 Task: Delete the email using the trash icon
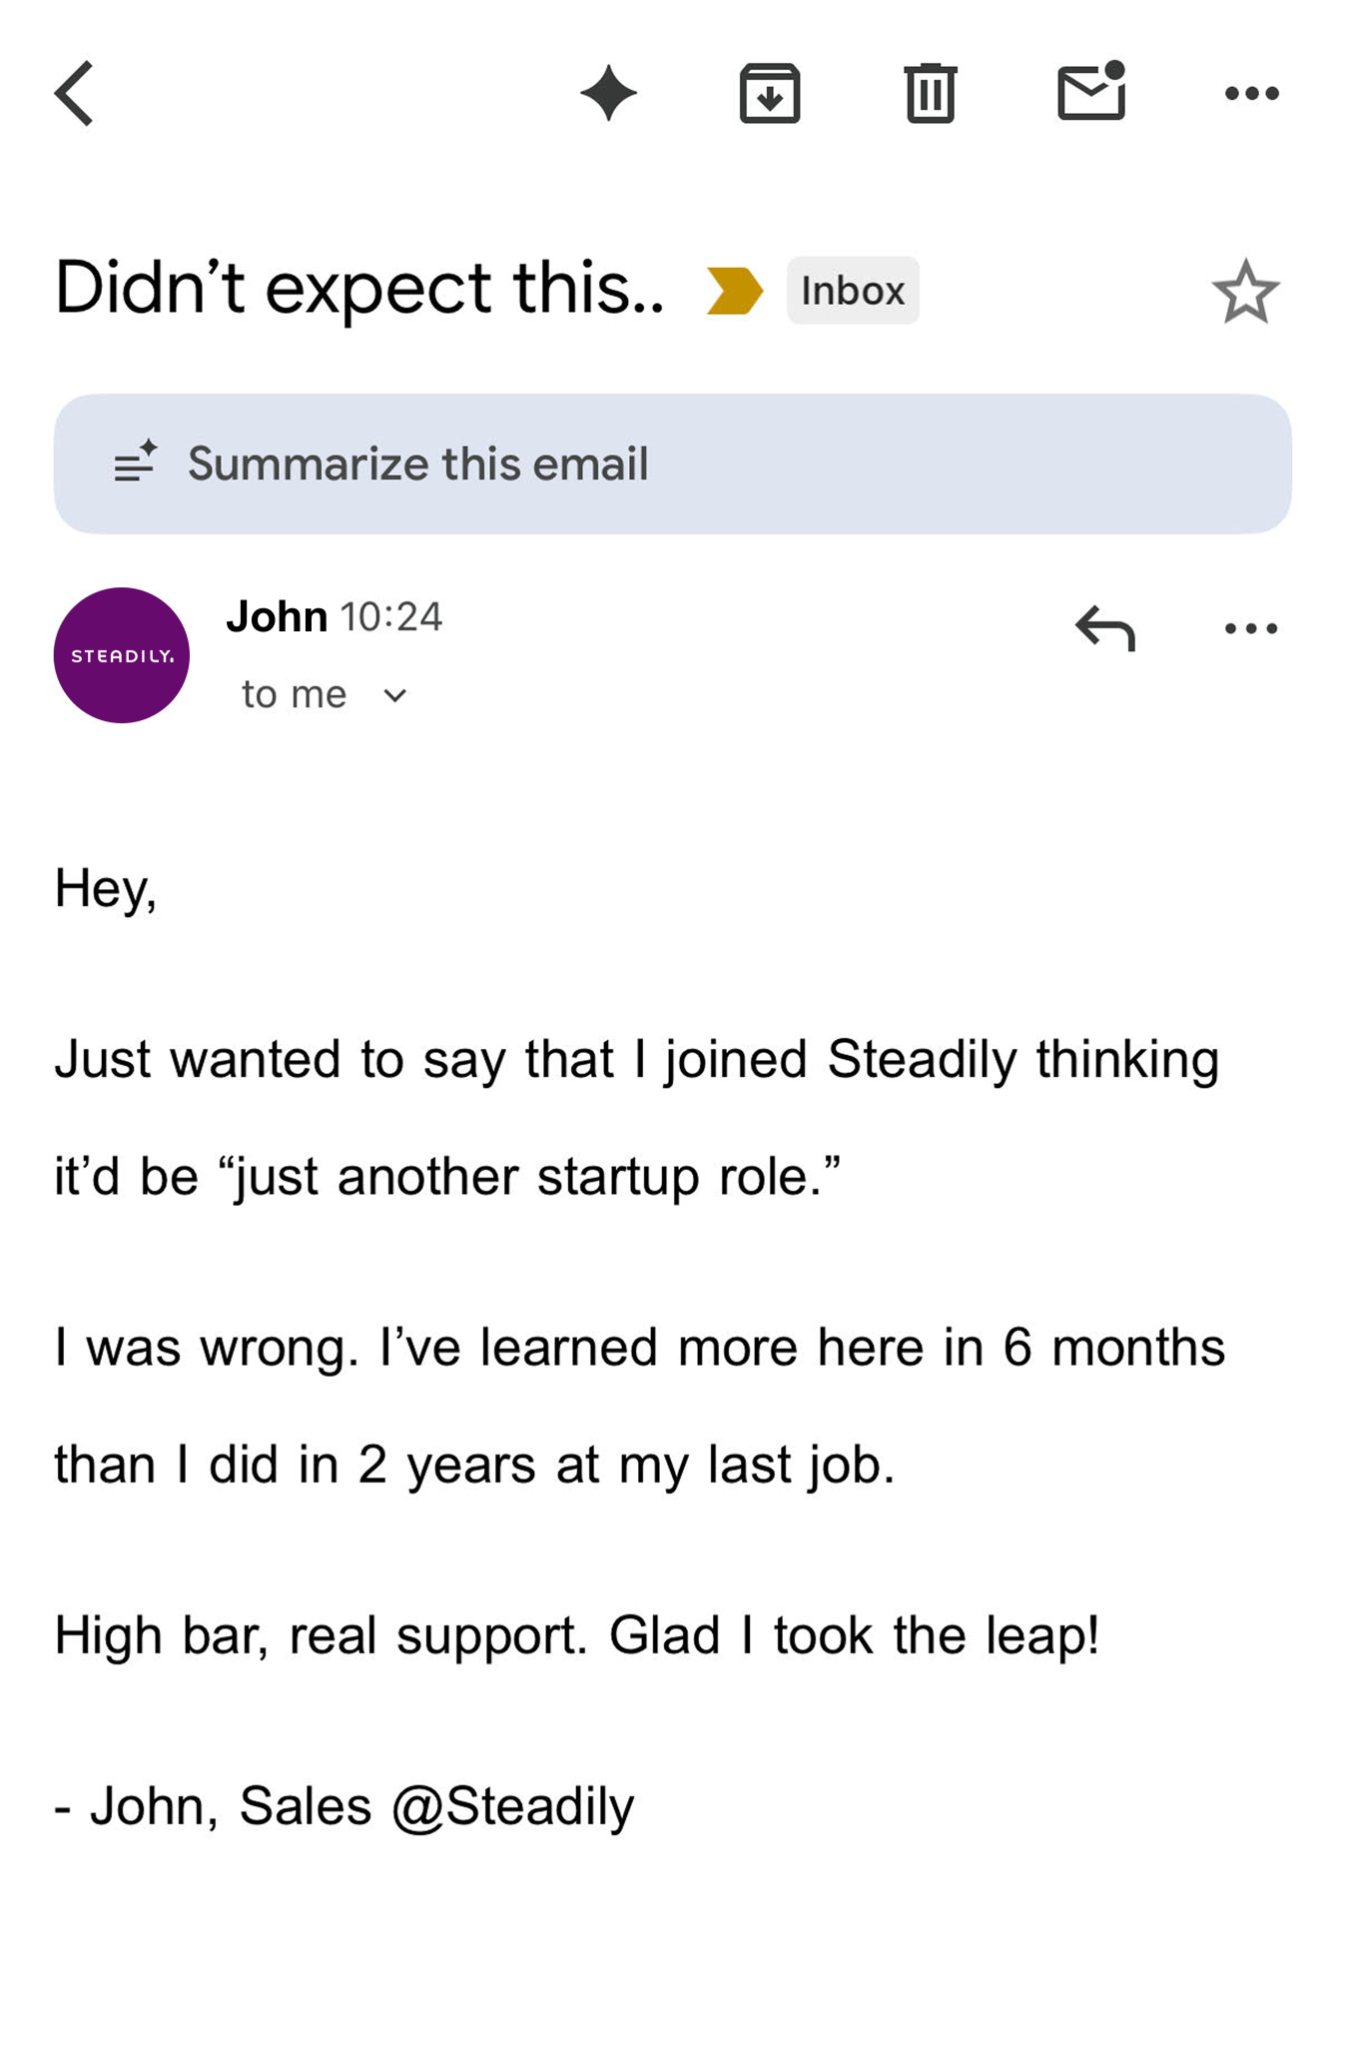coord(930,93)
